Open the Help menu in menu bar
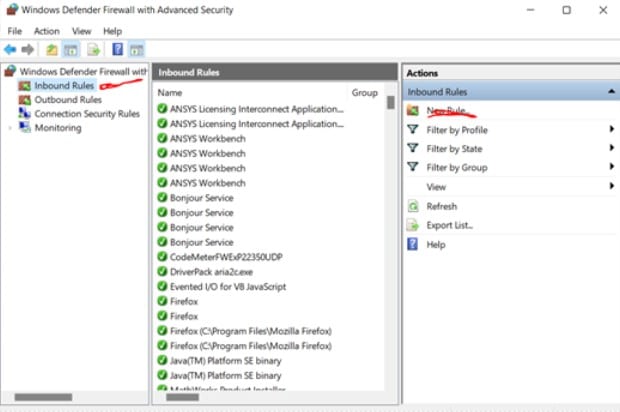The height and width of the screenshot is (412, 620). click(112, 31)
